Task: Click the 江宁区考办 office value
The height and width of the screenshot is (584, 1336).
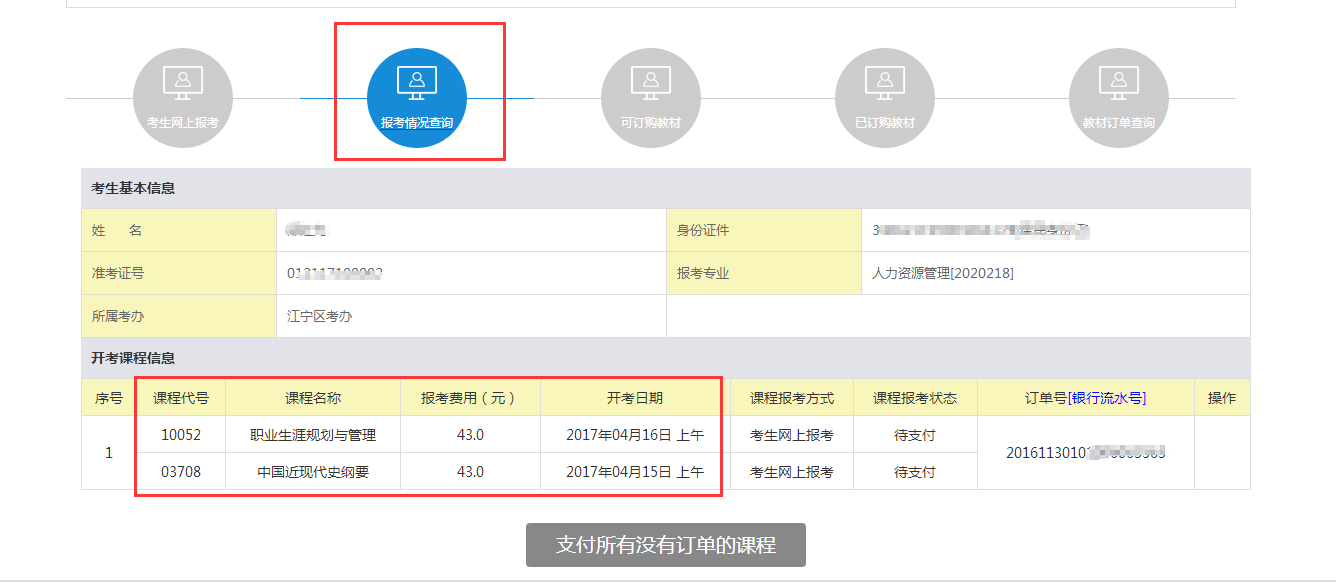Action: coord(320,316)
